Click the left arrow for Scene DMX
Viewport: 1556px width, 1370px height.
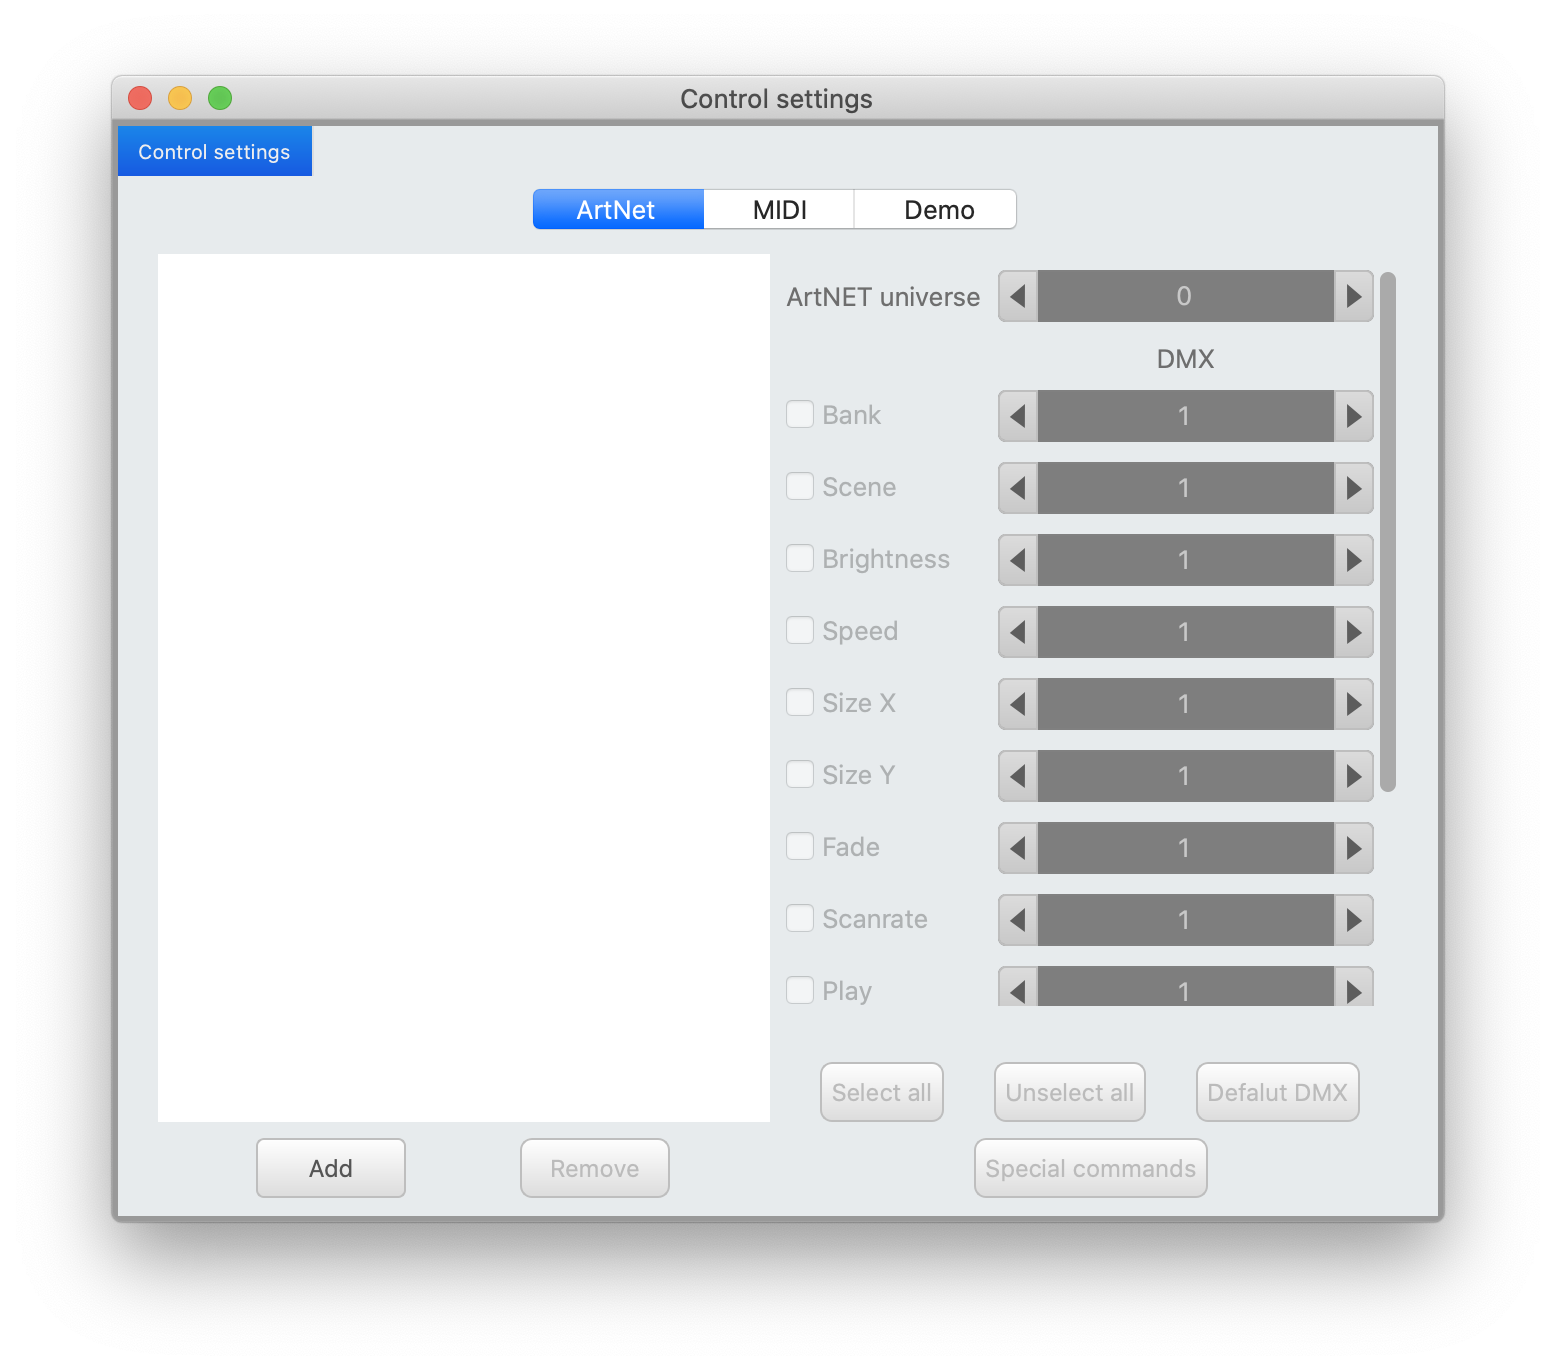point(1018,488)
